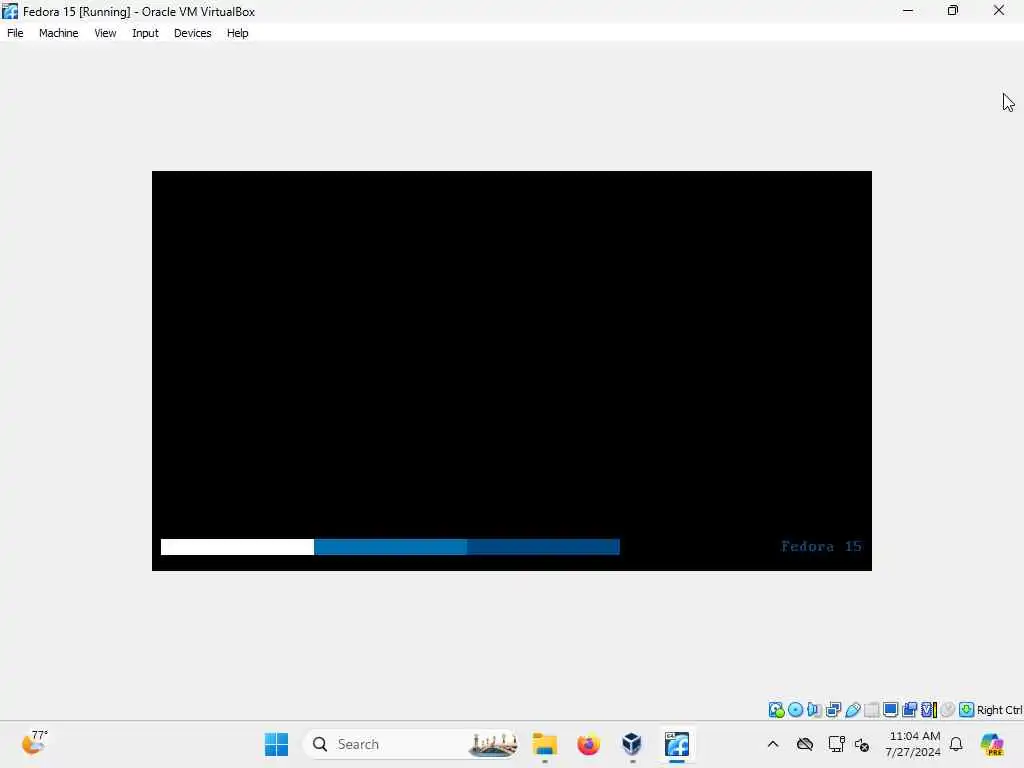Open the View menu
The height and width of the screenshot is (768, 1024).
coord(105,33)
